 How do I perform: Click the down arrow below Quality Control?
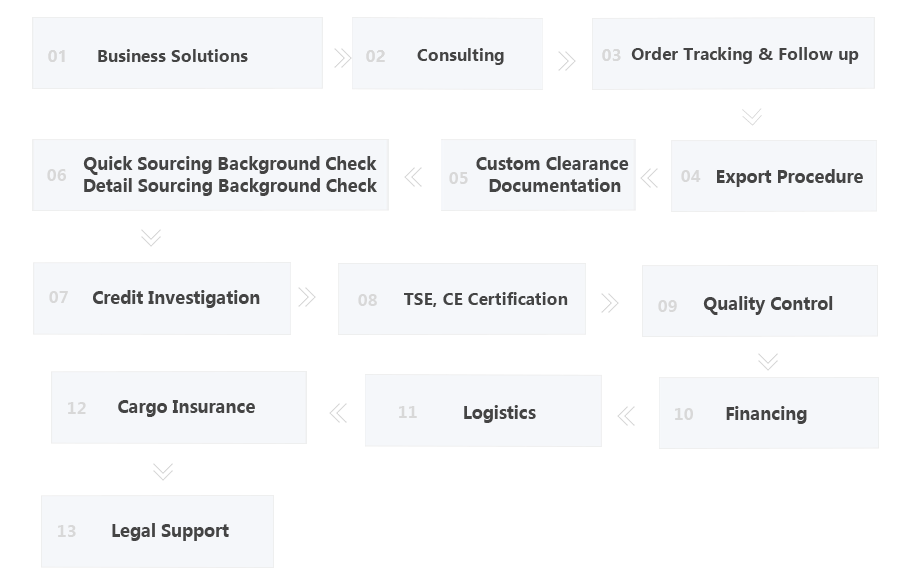767,361
